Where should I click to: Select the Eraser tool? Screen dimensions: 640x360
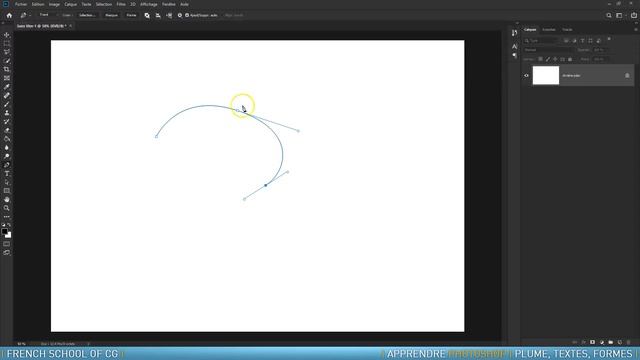pyautogui.click(x=7, y=130)
